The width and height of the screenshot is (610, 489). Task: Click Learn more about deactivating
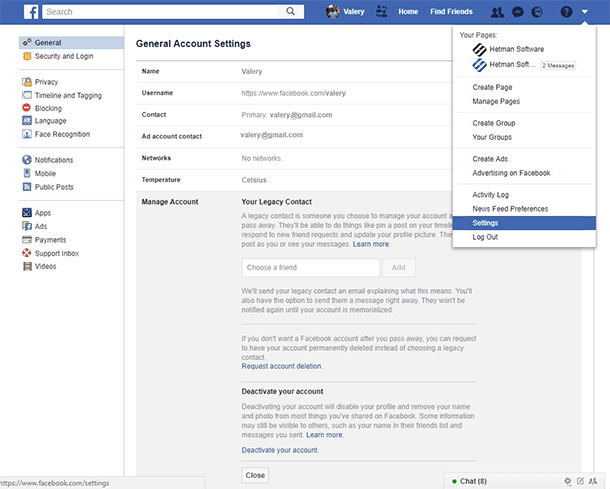[x=324, y=435]
